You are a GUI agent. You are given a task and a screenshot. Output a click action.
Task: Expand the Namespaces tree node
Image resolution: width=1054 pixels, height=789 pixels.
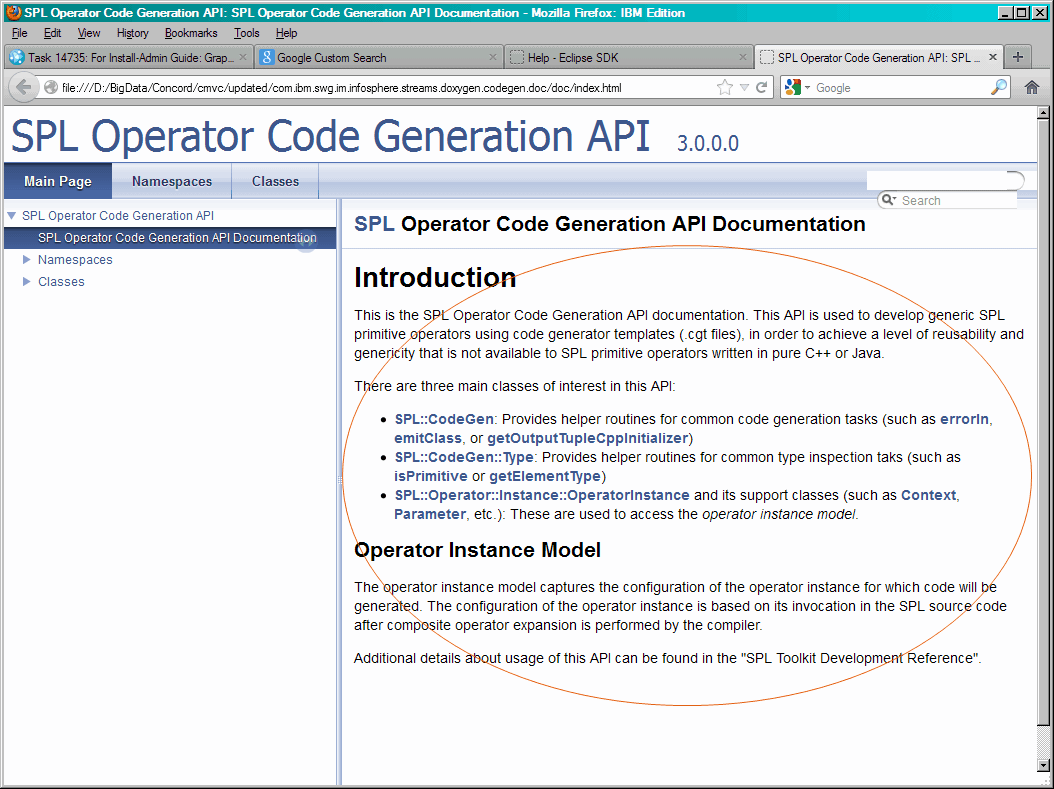pyautogui.click(x=27, y=259)
